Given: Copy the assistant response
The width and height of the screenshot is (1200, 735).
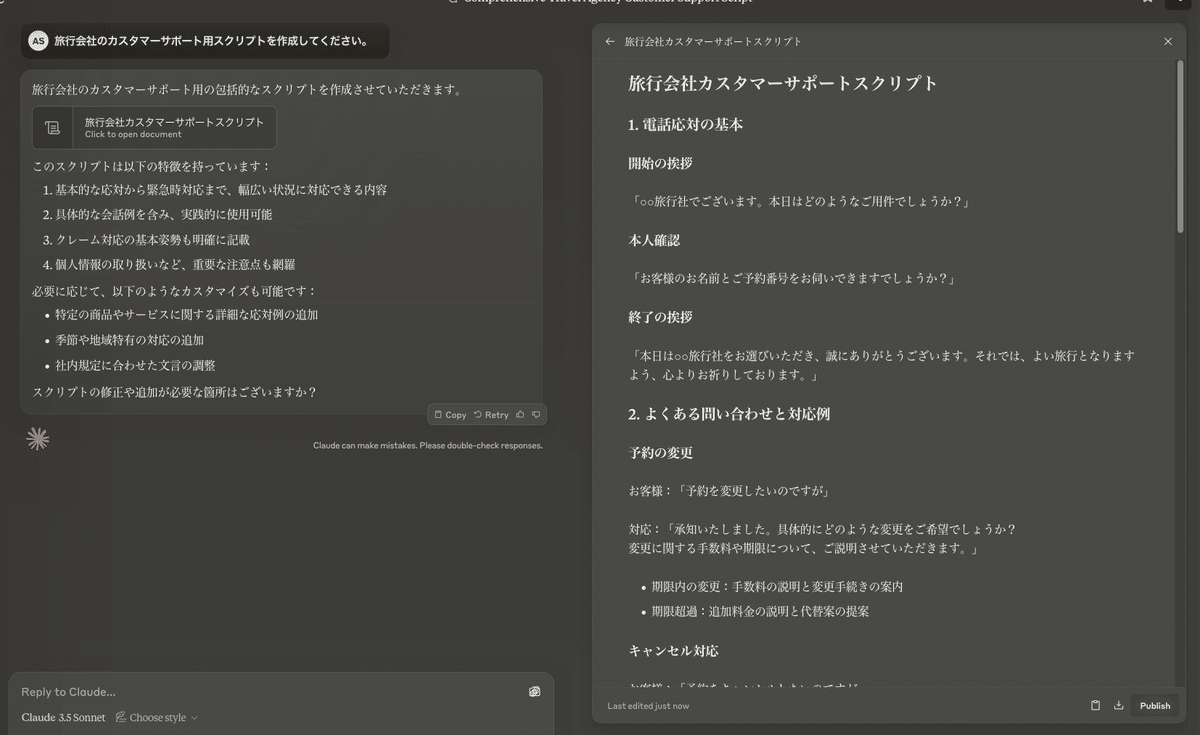Looking at the screenshot, I should coord(450,414).
